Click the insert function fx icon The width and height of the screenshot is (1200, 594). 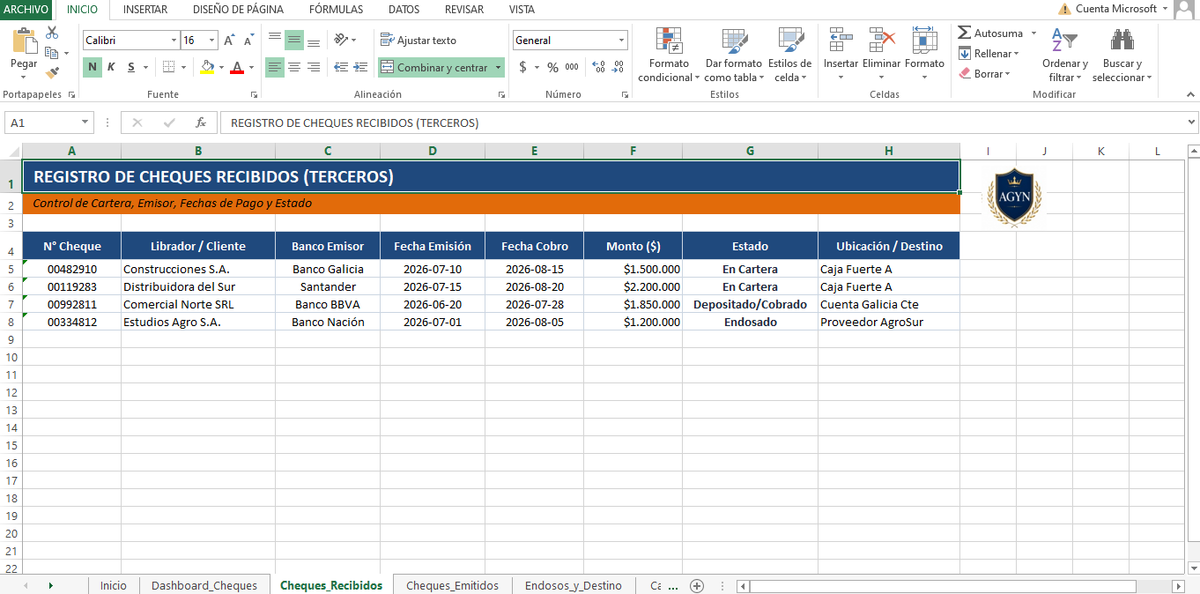coord(201,123)
